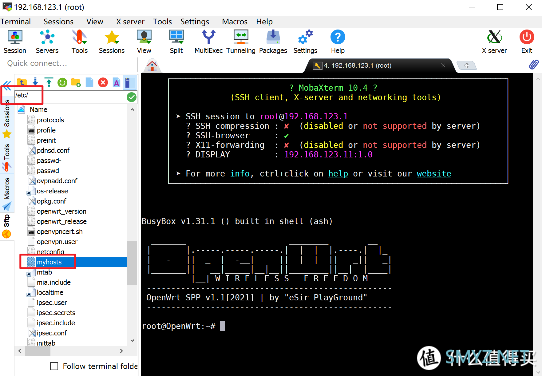The height and width of the screenshot is (376, 542).
Task: Open the Help menu
Action: pyautogui.click(x=264, y=21)
